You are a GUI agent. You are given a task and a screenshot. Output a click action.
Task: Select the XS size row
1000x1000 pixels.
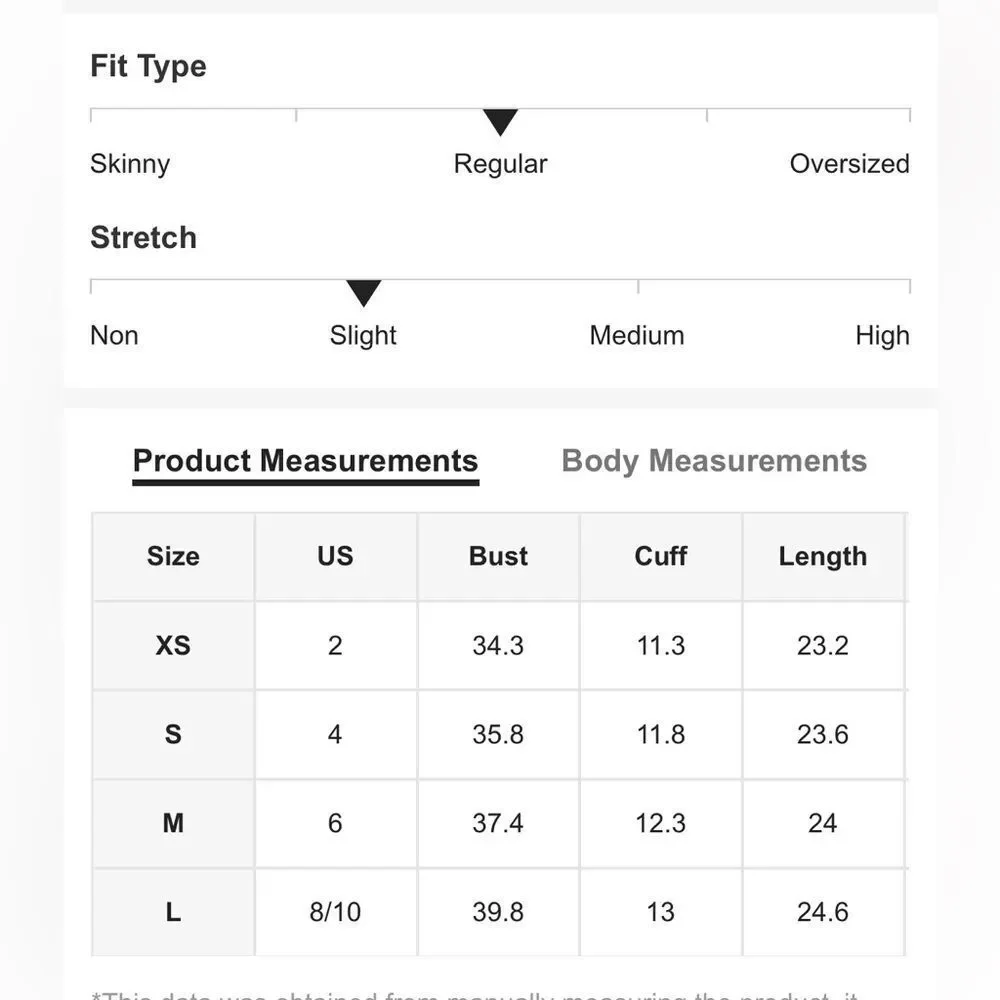(499, 645)
